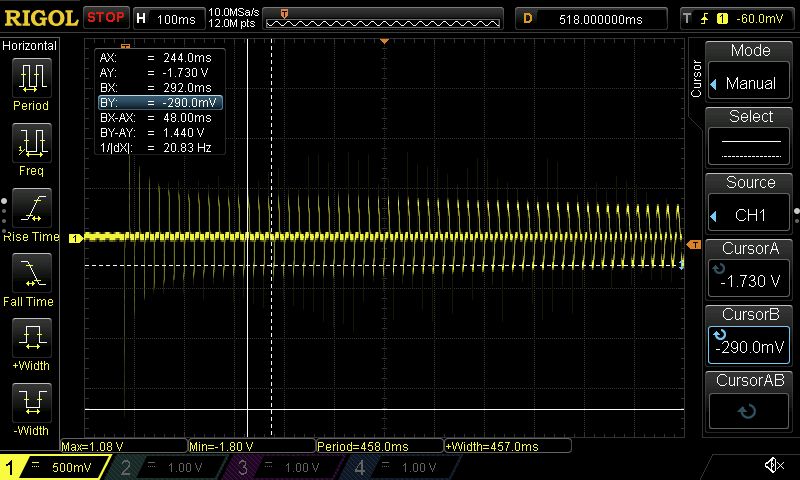The image size is (800, 480).
Task: Select the Freq measurement icon
Action: click(x=32, y=143)
